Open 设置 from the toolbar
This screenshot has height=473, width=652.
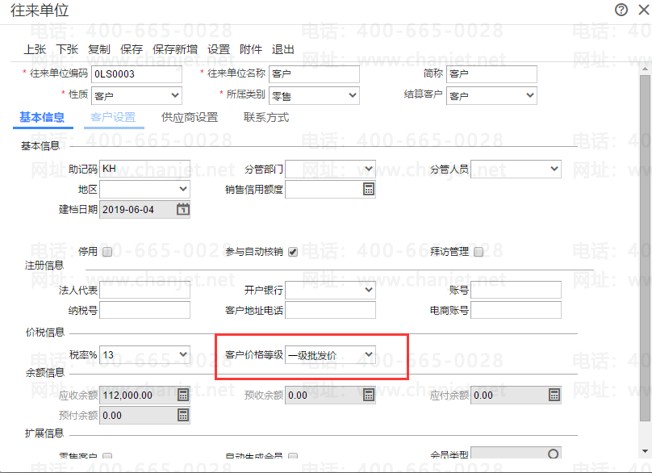tap(219, 49)
